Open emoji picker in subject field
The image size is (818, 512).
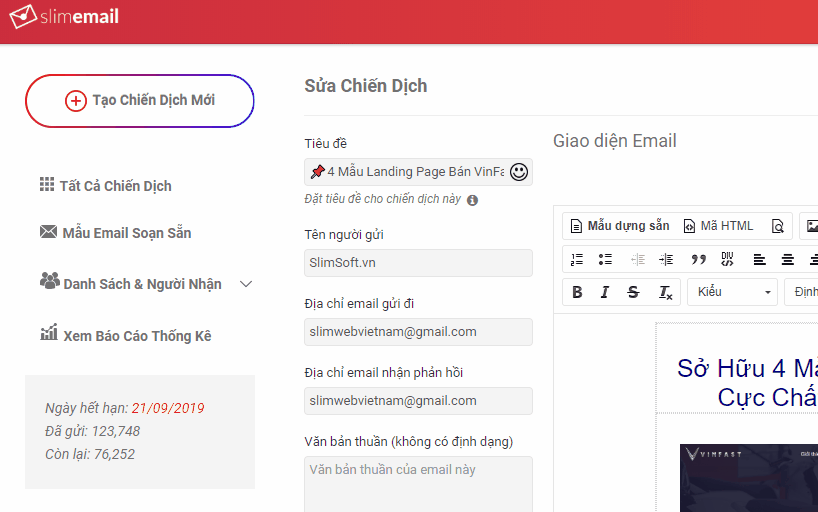(518, 172)
